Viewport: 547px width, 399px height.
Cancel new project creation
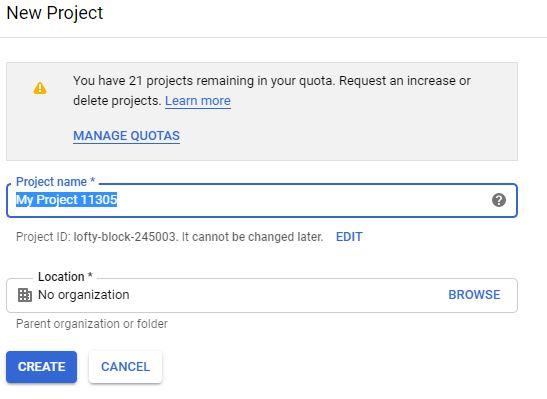pos(126,367)
